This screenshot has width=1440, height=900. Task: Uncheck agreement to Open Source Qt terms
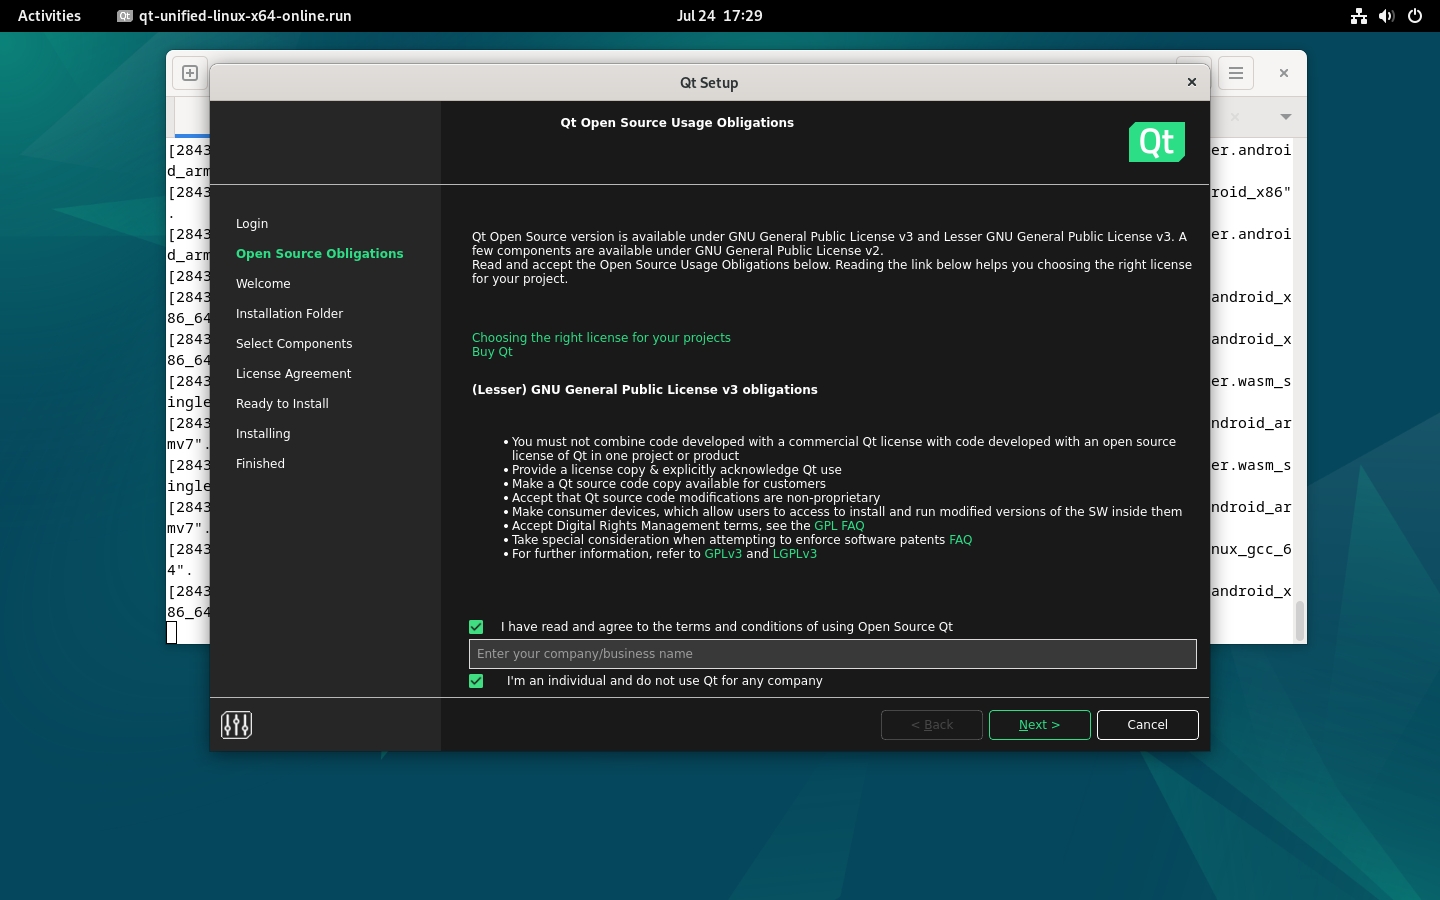click(476, 627)
